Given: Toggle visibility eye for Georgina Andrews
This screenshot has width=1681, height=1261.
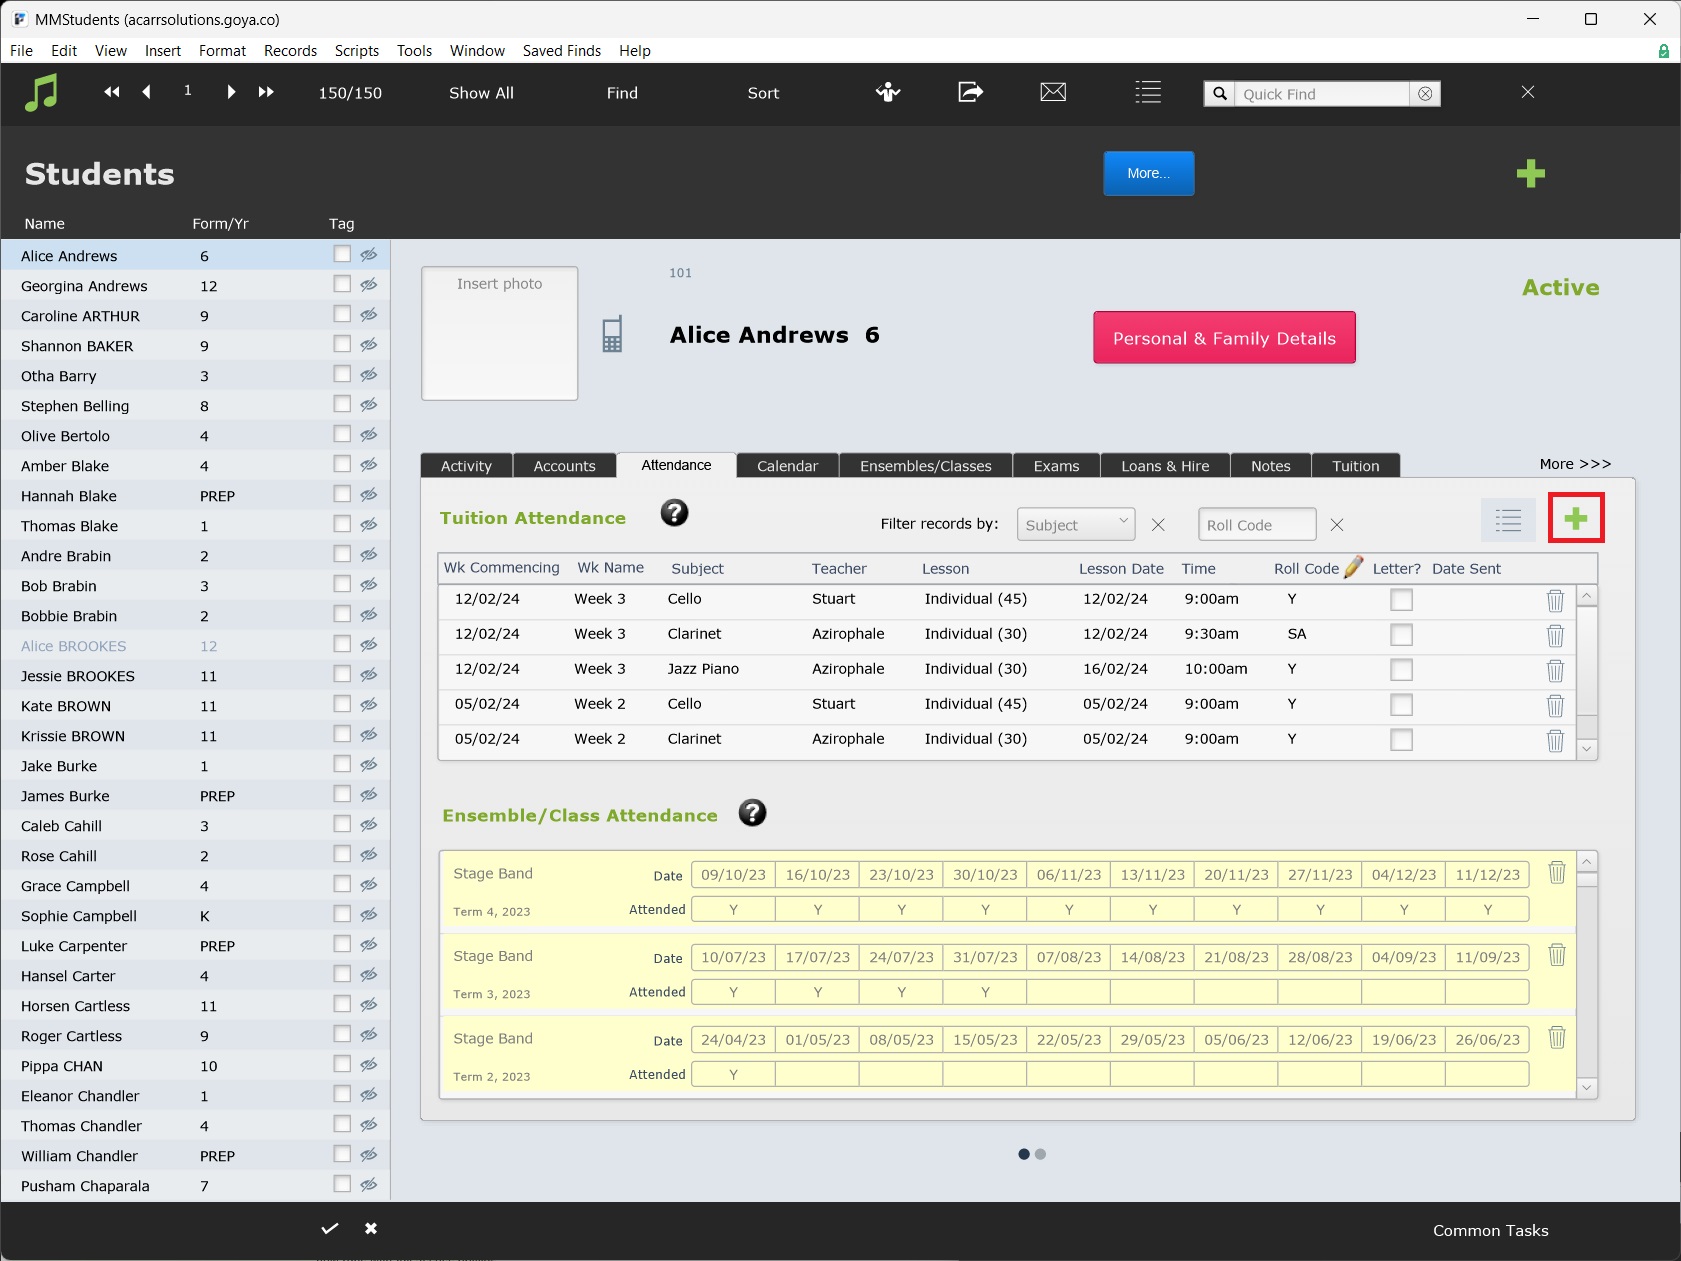Looking at the screenshot, I should [369, 285].
